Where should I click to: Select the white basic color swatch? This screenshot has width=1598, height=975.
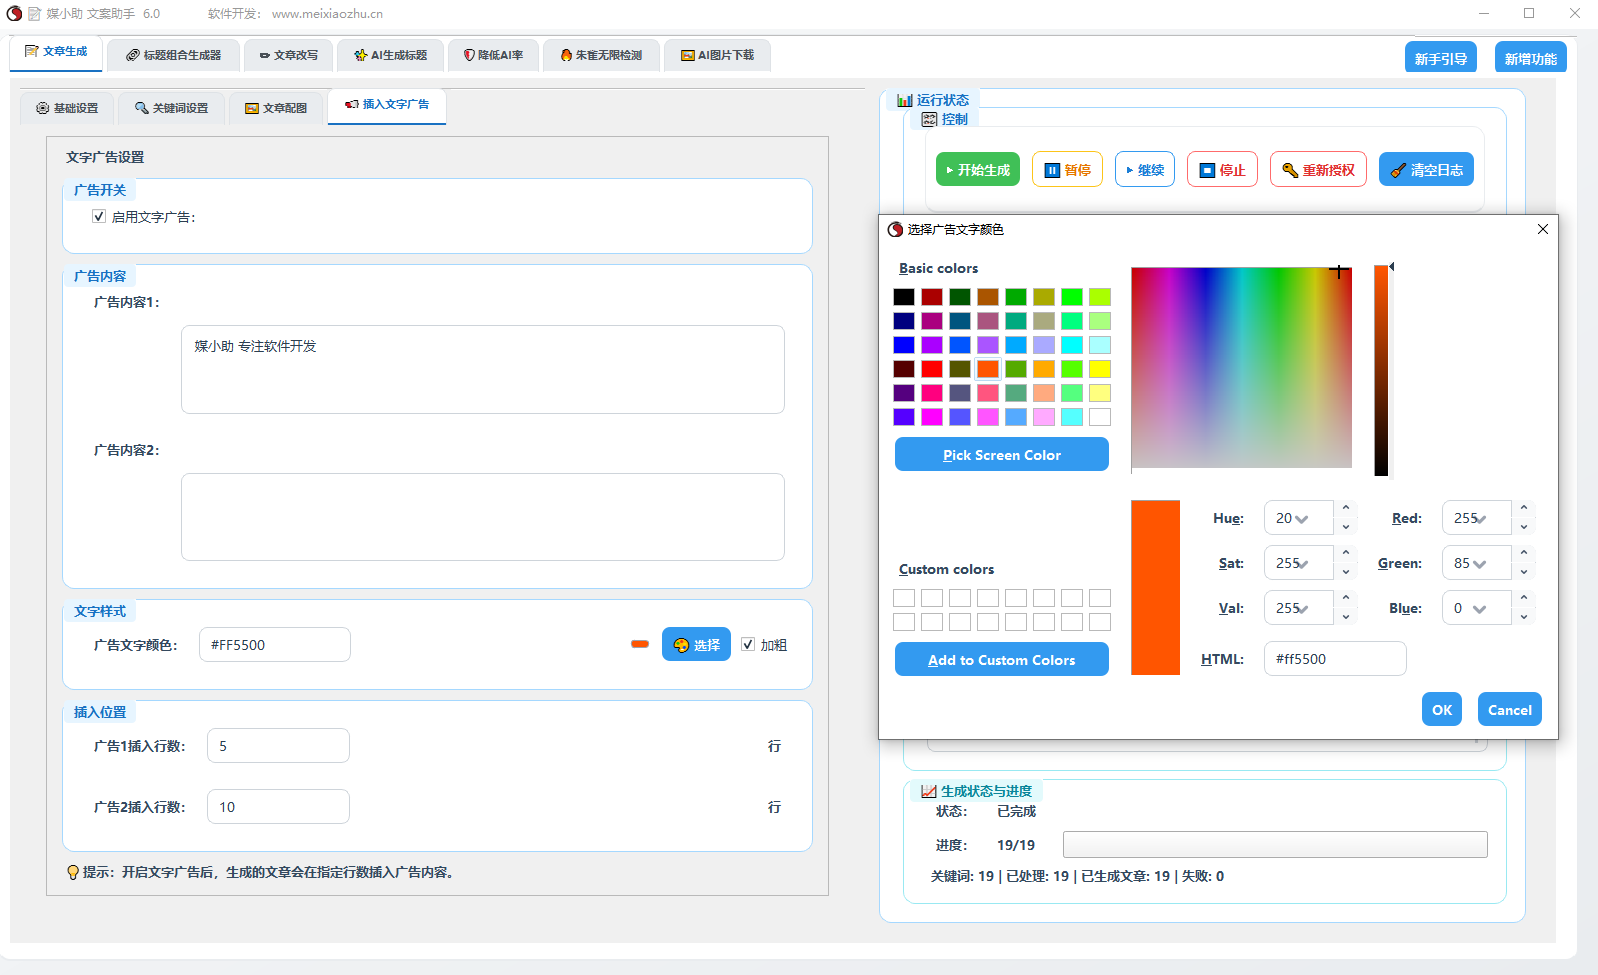[1099, 417]
